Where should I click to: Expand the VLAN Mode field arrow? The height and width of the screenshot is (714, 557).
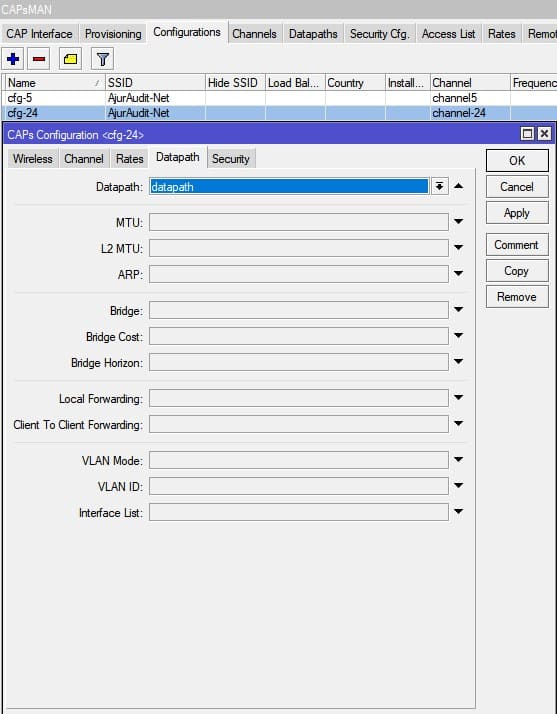[x=459, y=459]
